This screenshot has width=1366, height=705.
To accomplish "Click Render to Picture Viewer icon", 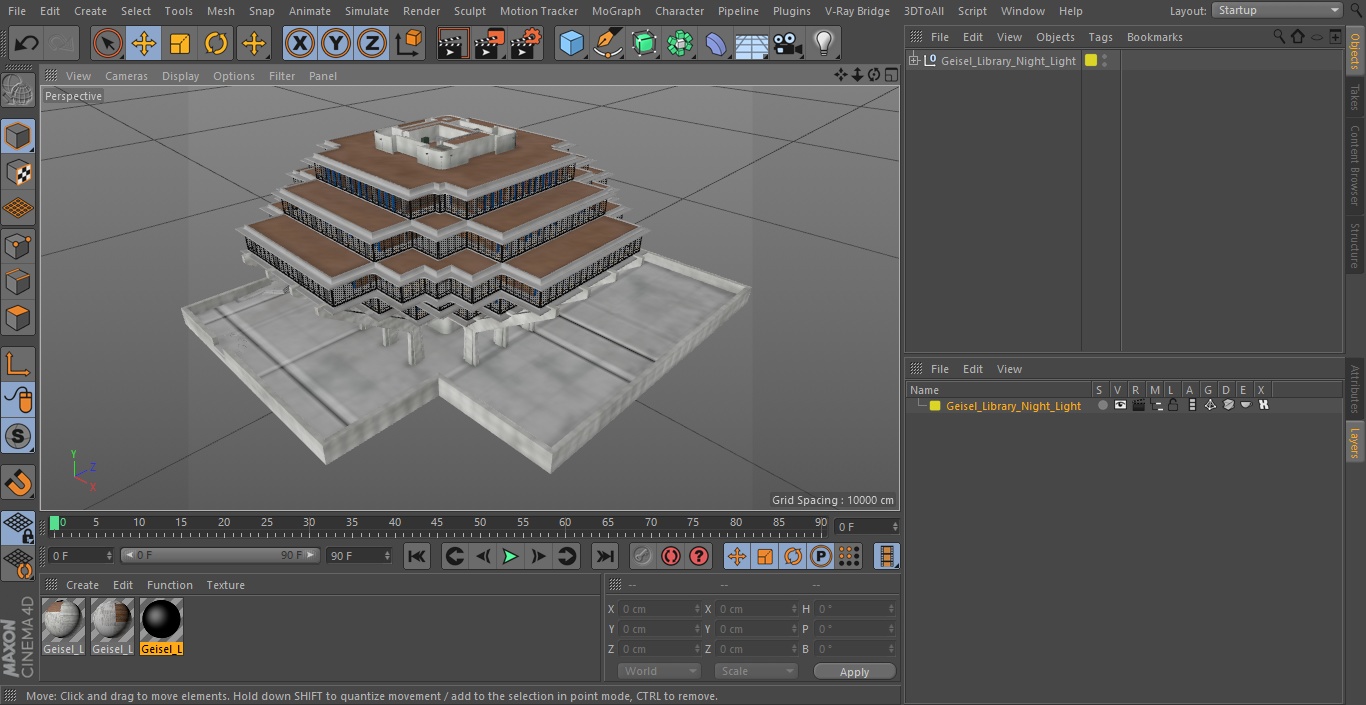I will tap(490, 43).
